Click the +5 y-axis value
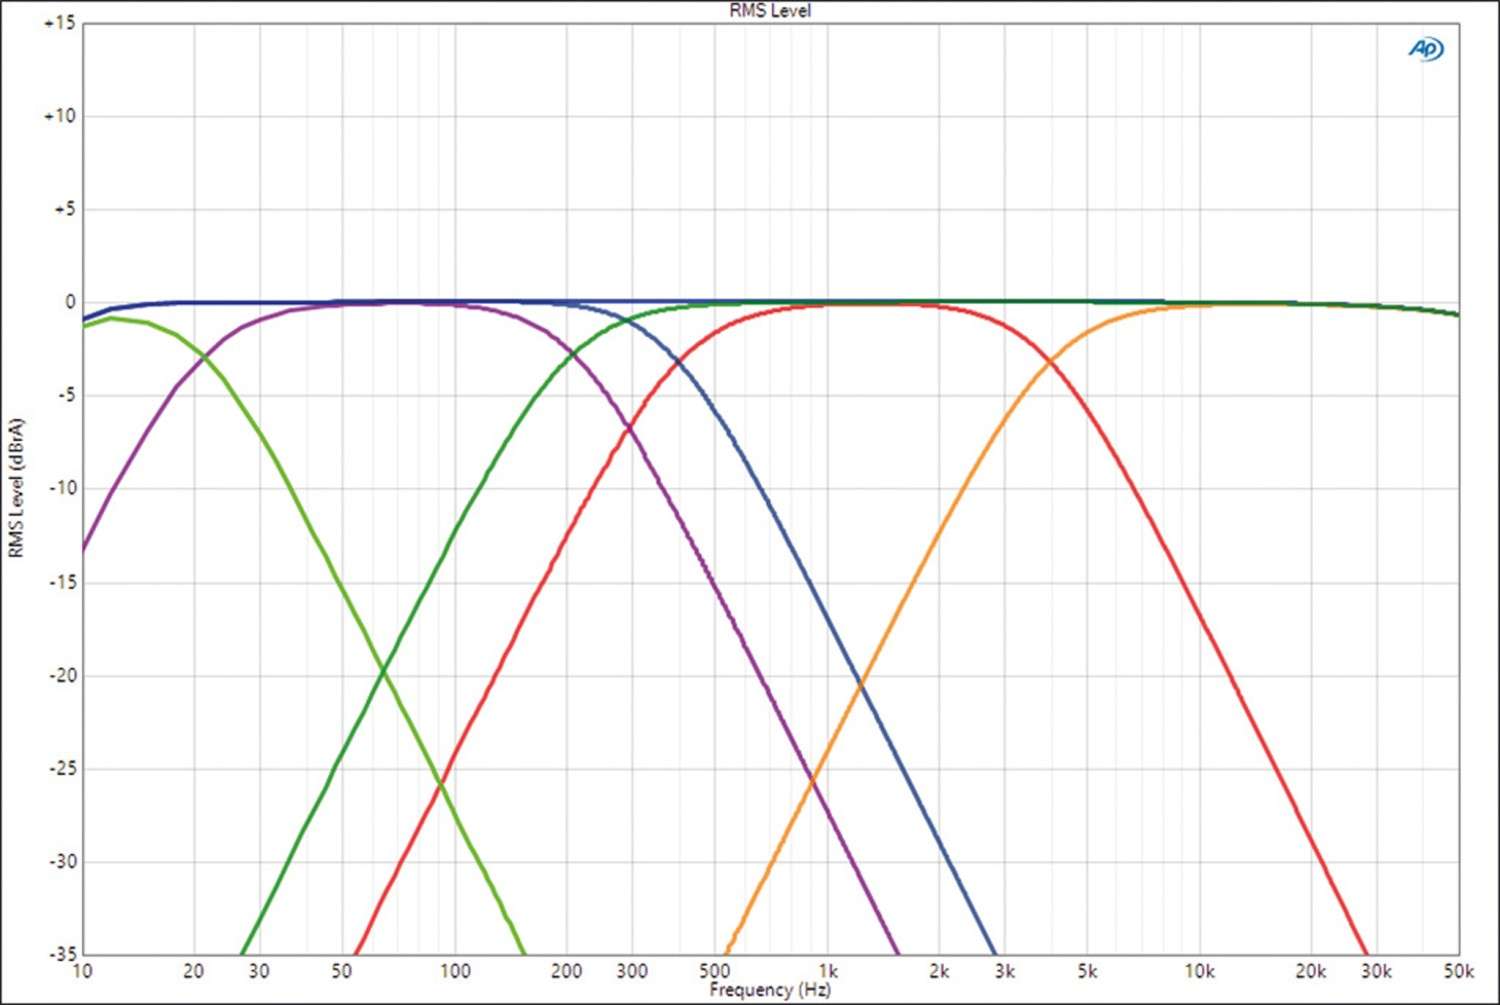 [64, 209]
